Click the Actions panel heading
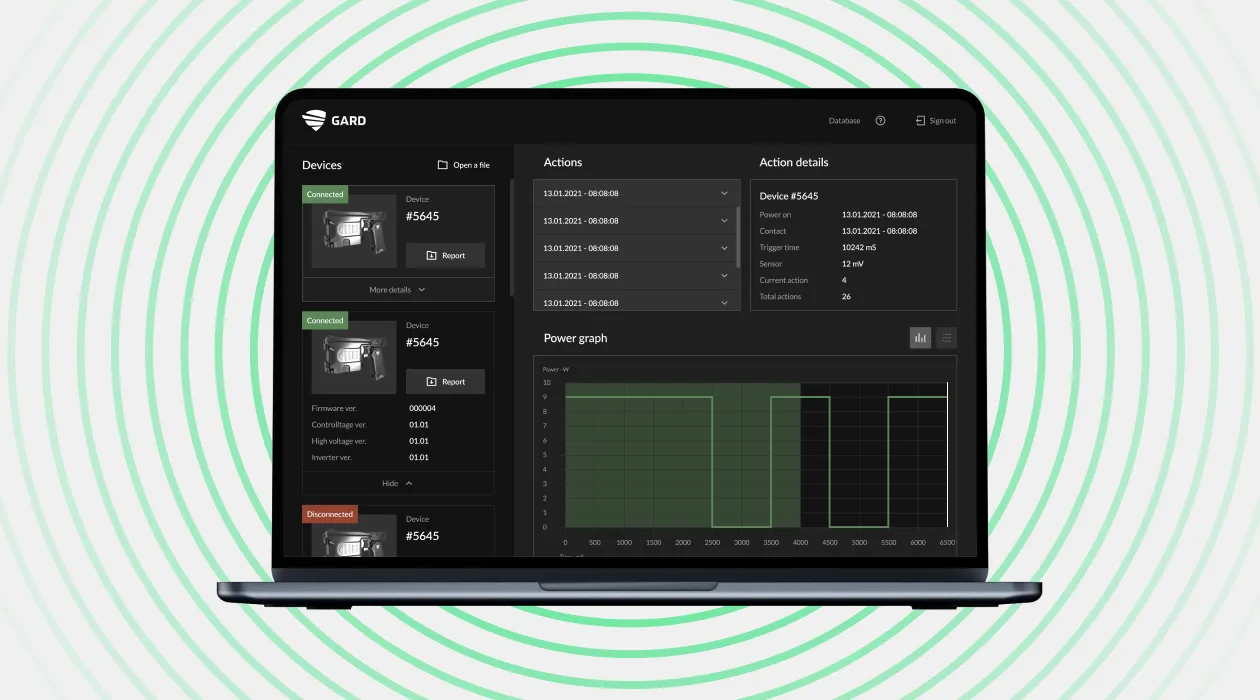 [x=563, y=162]
